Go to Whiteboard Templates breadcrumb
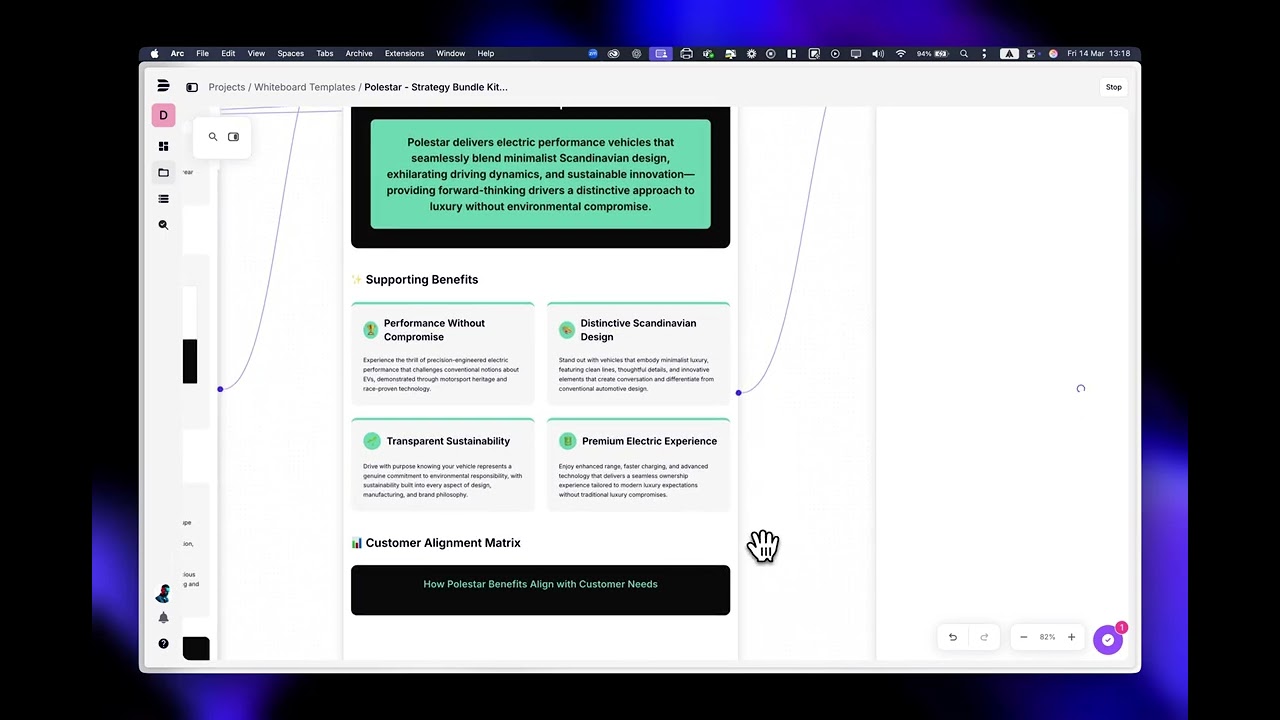Image resolution: width=1280 pixels, height=720 pixels. point(304,87)
